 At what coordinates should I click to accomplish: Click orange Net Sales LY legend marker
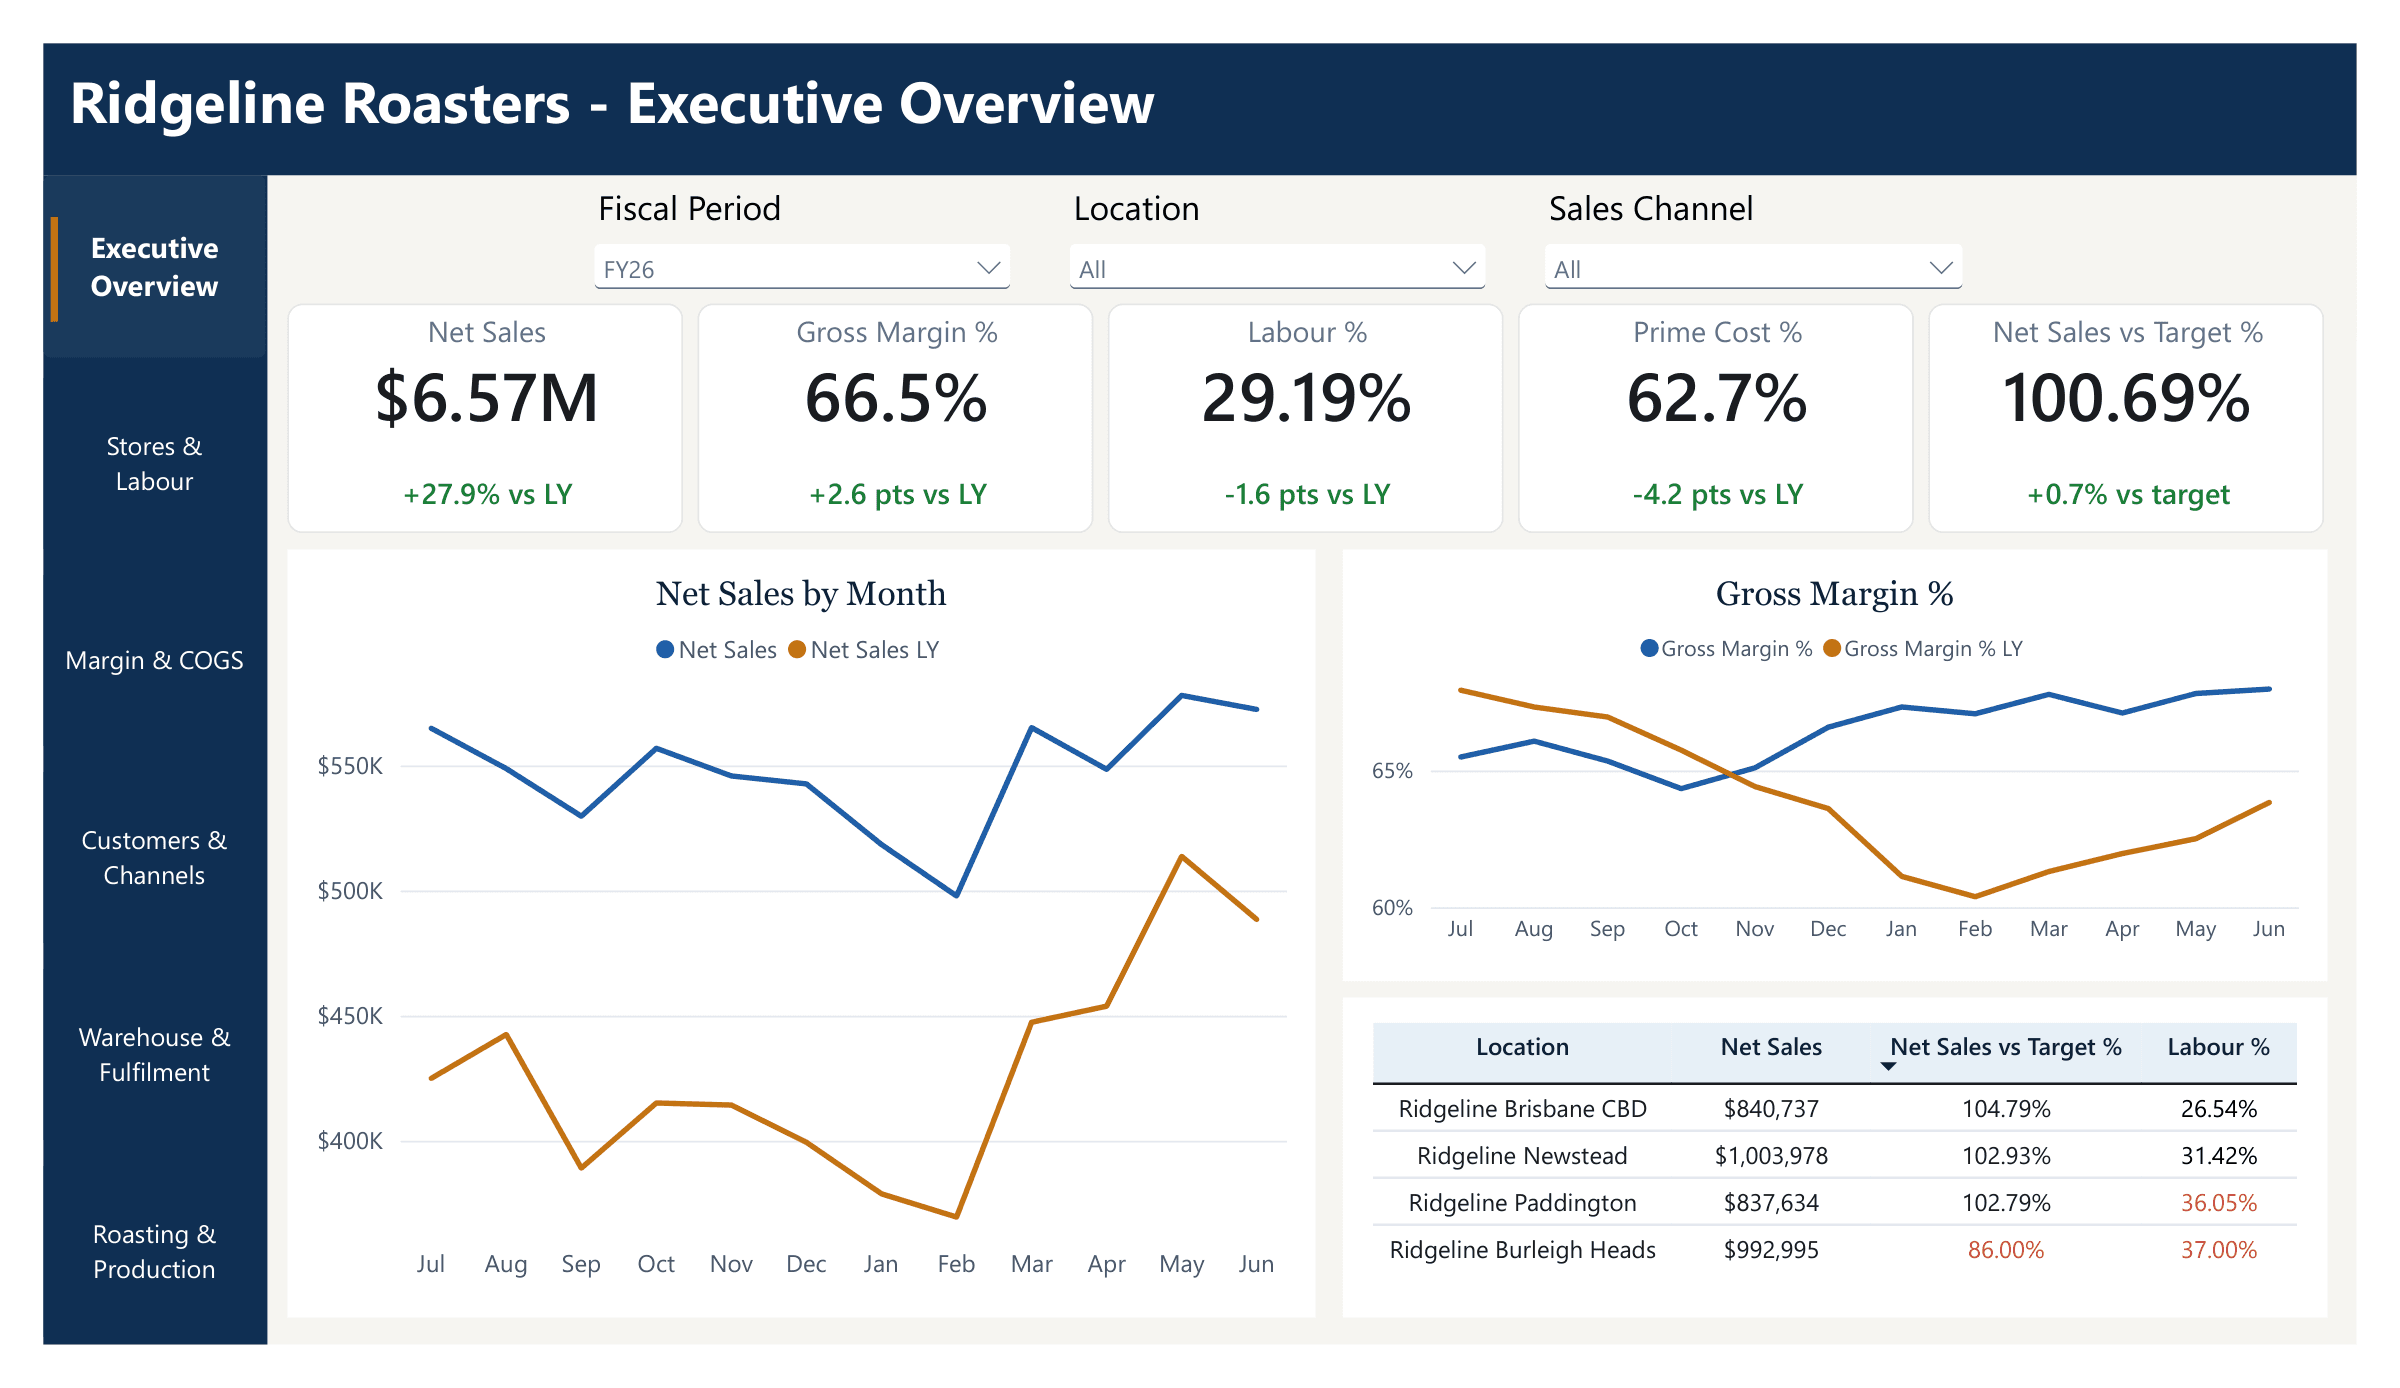797,650
